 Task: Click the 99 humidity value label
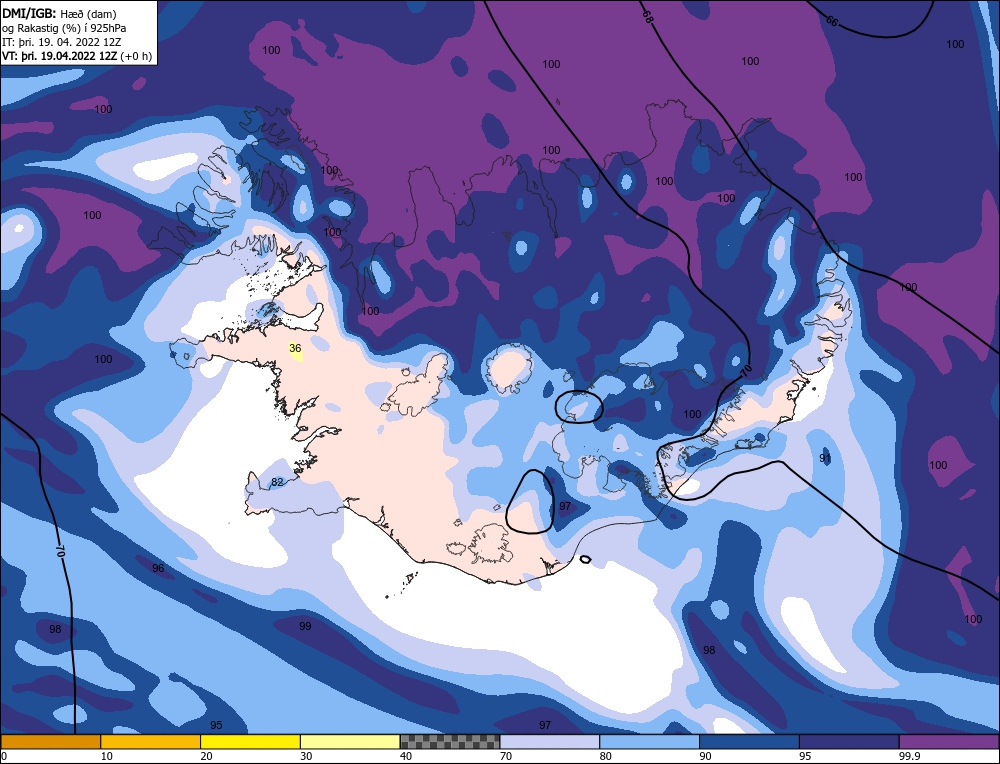305,626
